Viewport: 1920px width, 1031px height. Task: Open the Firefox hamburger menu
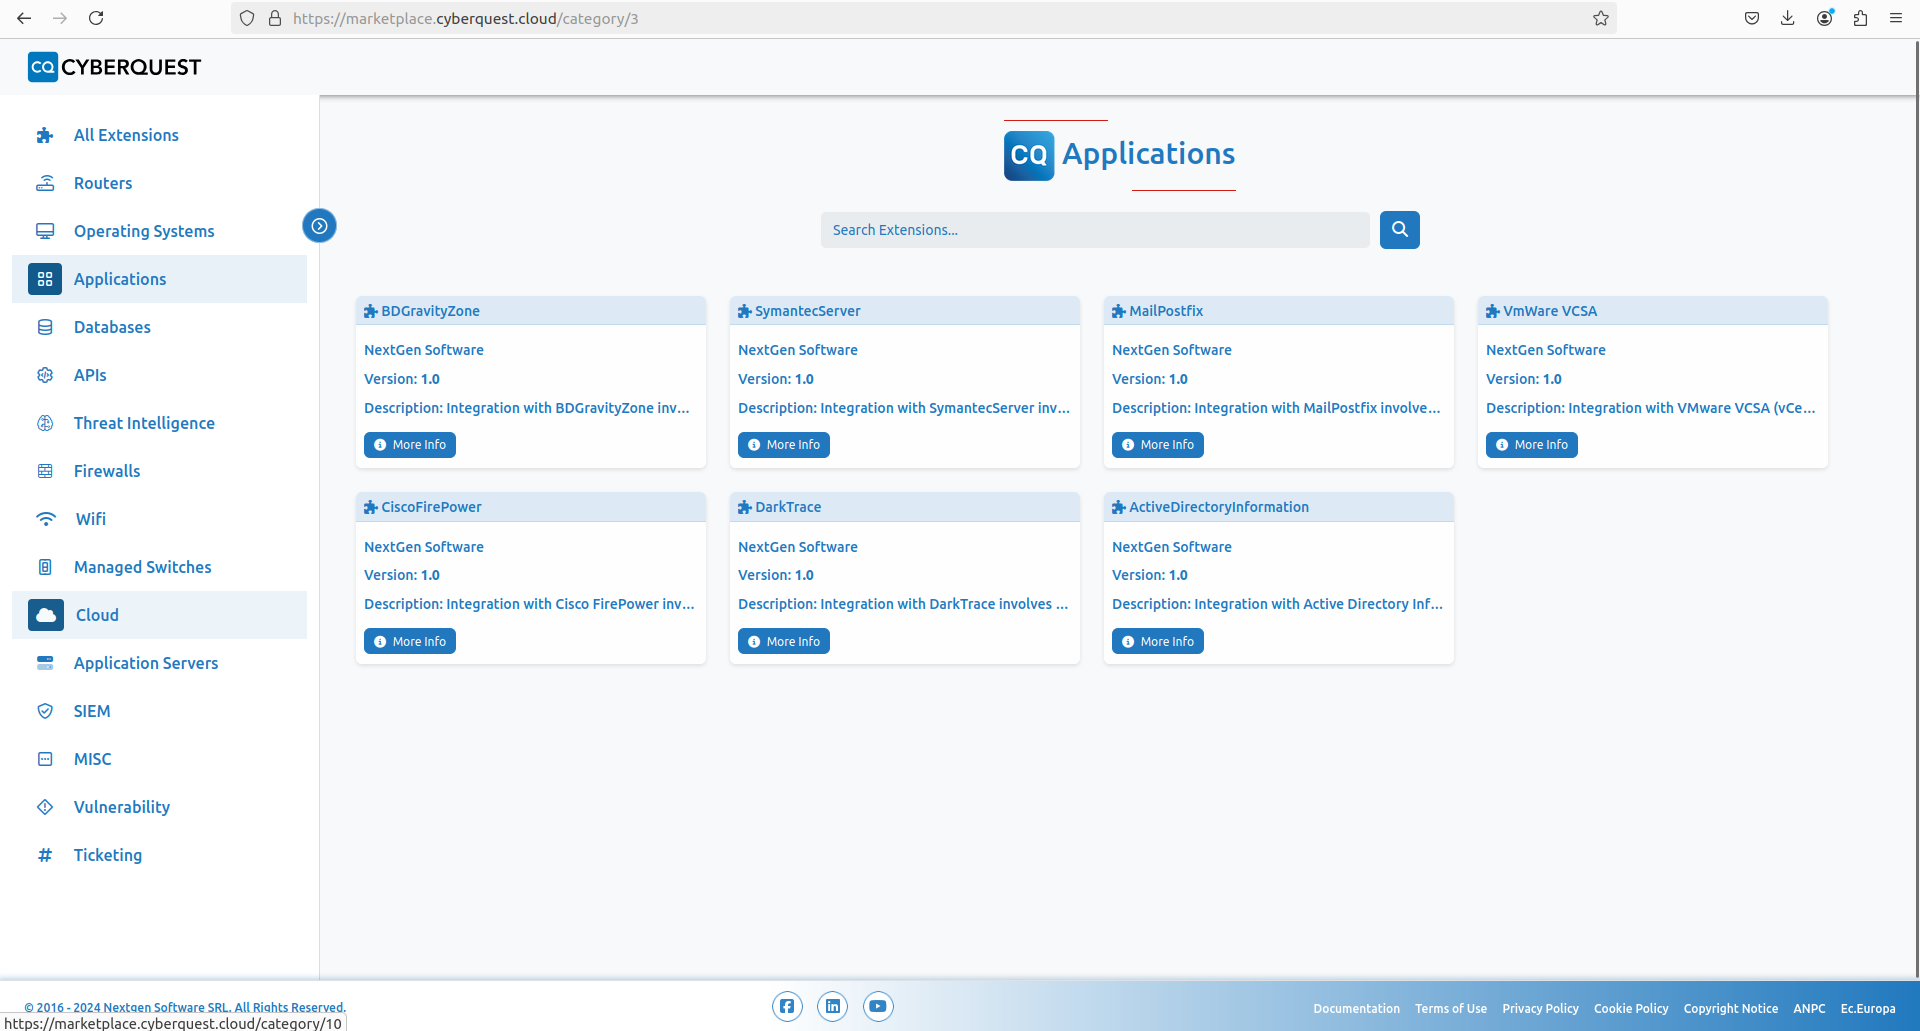coord(1895,18)
